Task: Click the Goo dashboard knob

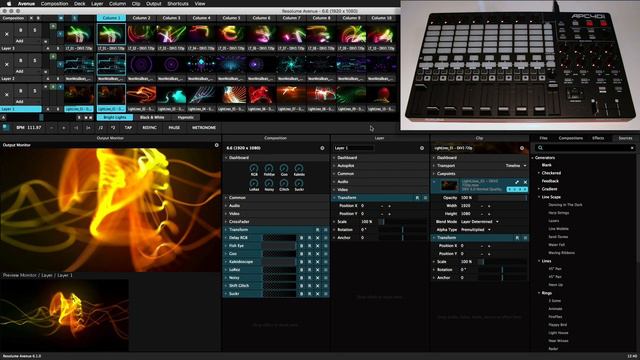Action: pyautogui.click(x=284, y=168)
